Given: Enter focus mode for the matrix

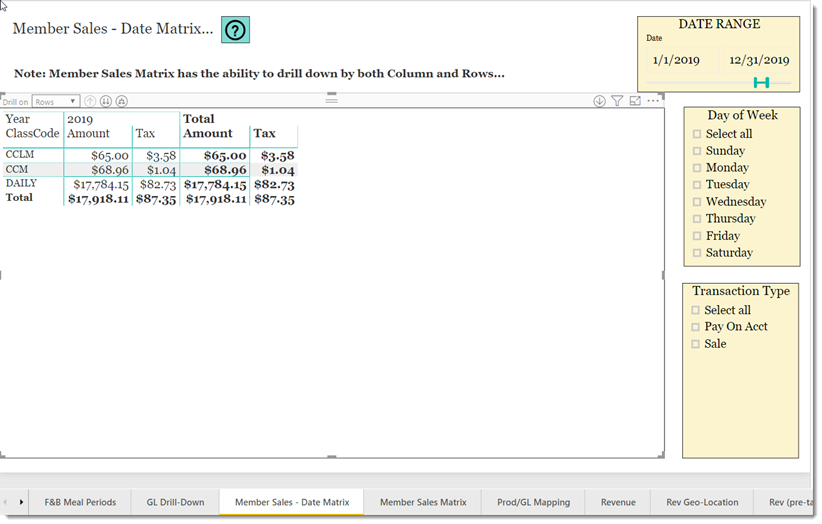Looking at the screenshot, I should (x=635, y=101).
